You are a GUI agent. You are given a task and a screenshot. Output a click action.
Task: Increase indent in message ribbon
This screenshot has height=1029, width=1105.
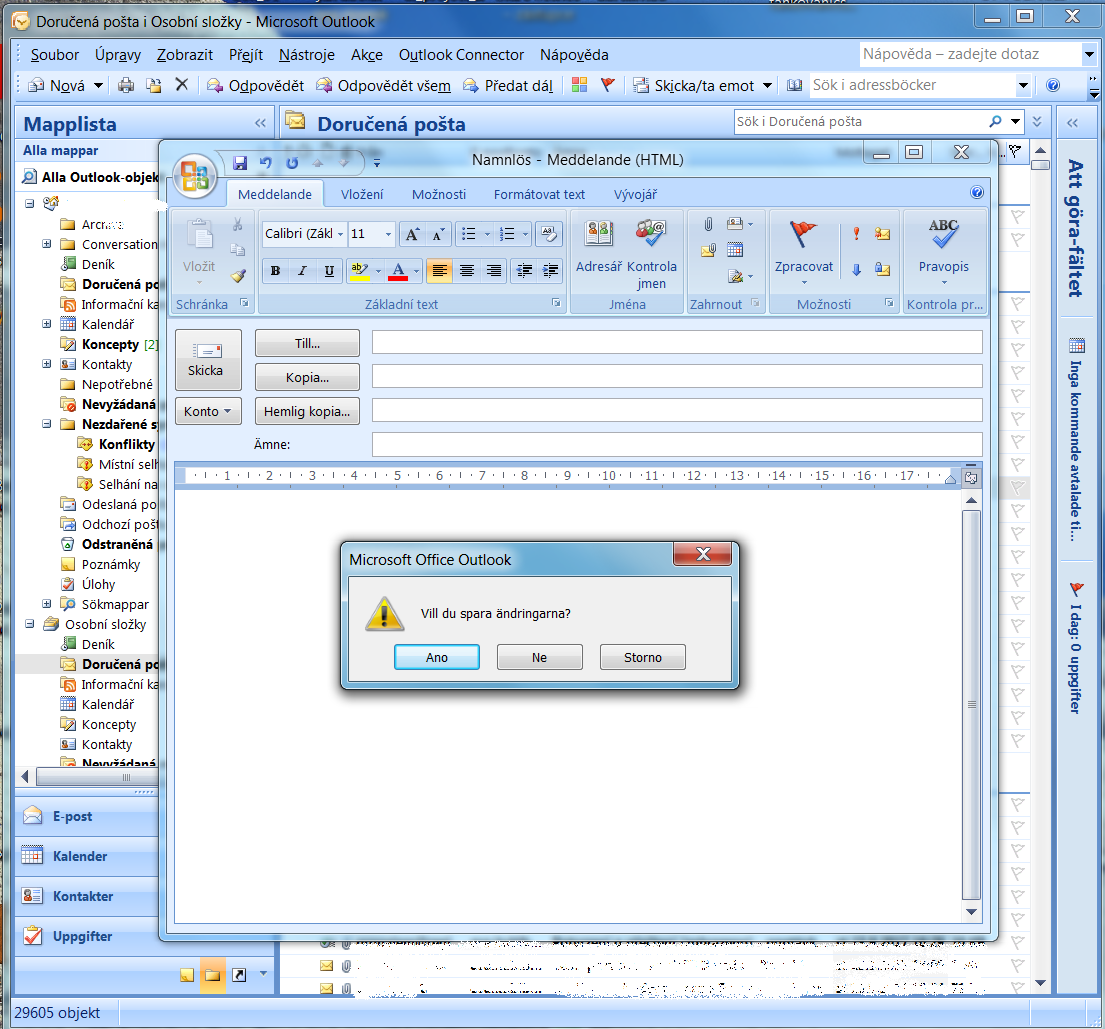550,271
